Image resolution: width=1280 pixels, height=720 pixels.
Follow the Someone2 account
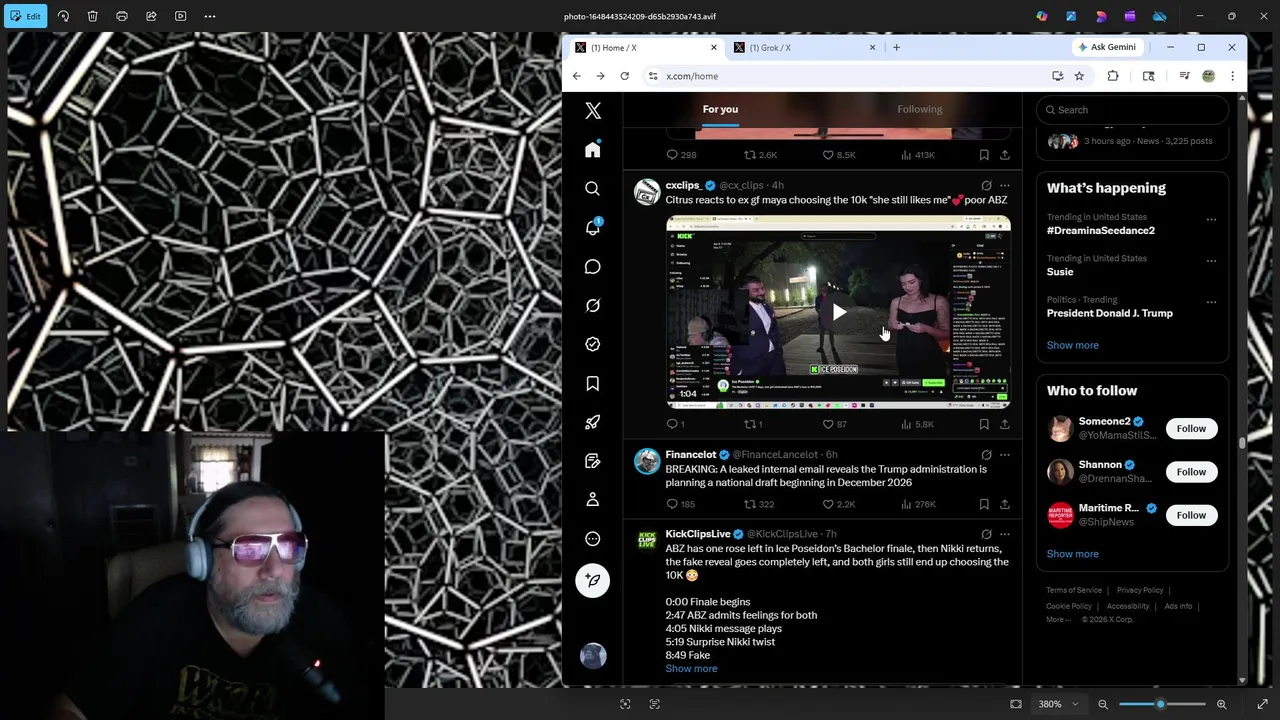1191,428
